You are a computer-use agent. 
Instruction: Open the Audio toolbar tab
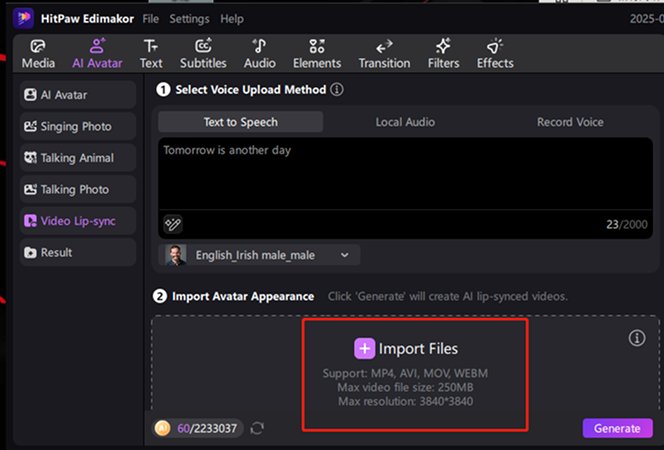click(x=260, y=54)
